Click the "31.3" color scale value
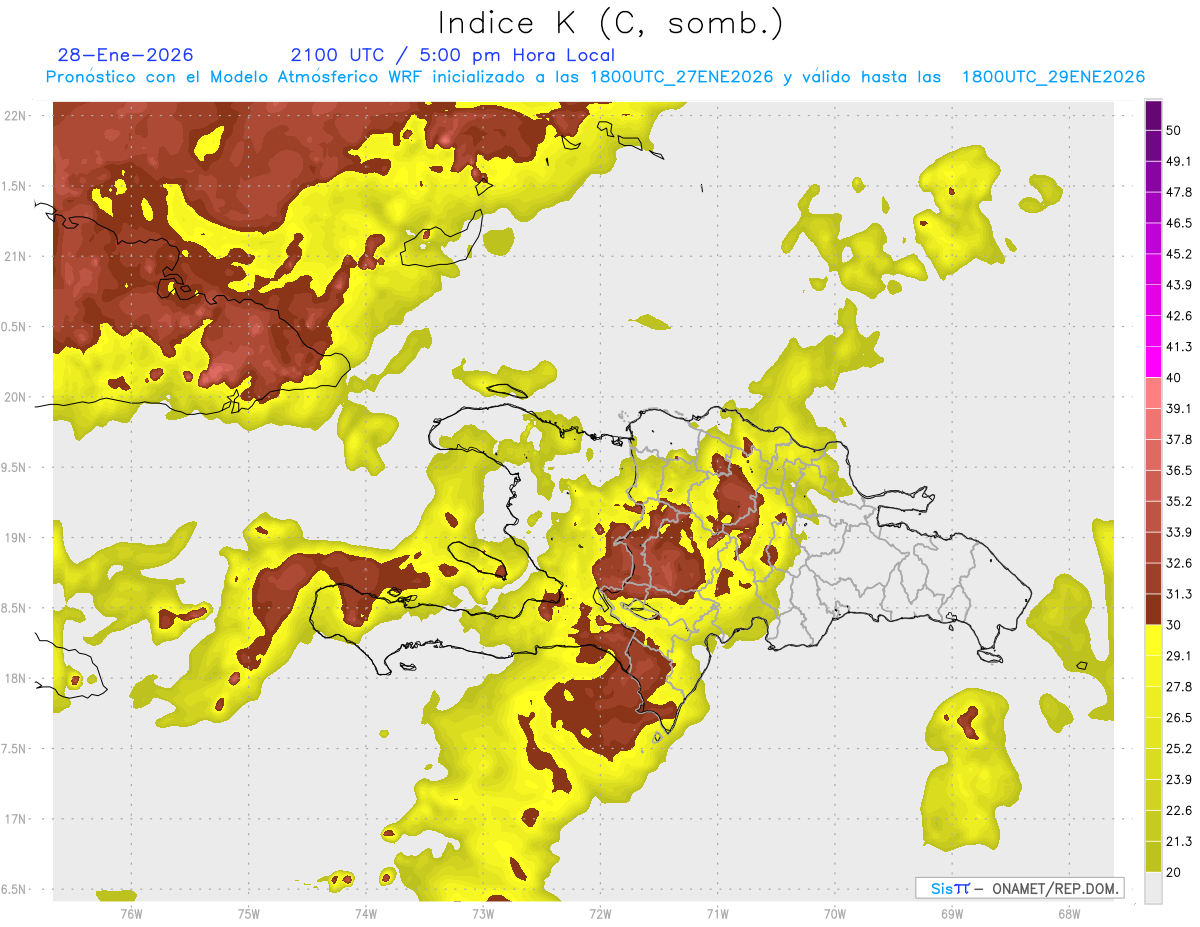The image size is (1200, 927). tap(1179, 594)
